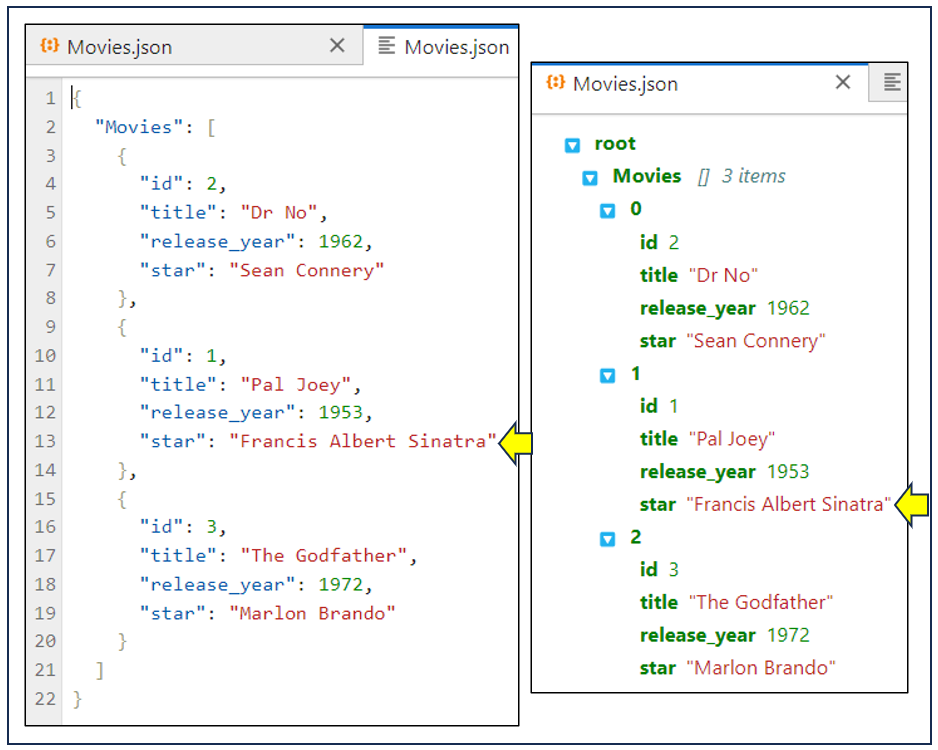The image size is (938, 750).
Task: Select release_year 1972 in tree view
Action: pos(788,635)
